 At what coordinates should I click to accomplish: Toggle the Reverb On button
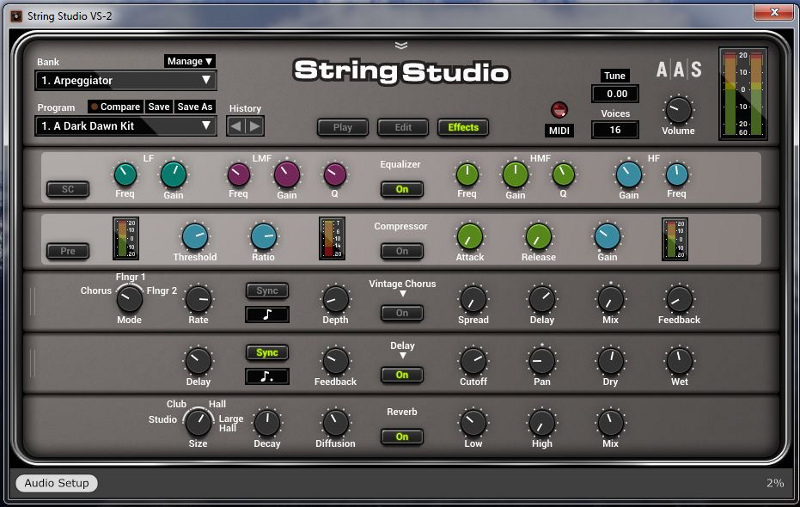tap(402, 437)
